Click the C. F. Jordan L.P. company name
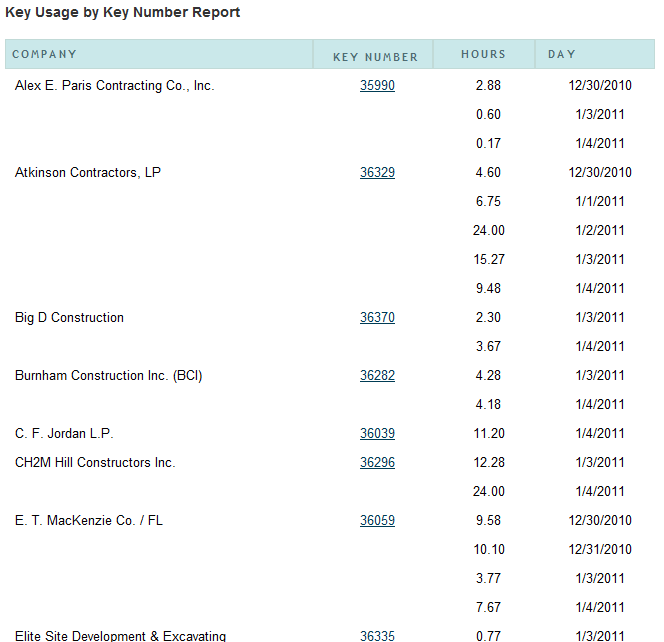The width and height of the screenshot is (664, 642). (64, 434)
